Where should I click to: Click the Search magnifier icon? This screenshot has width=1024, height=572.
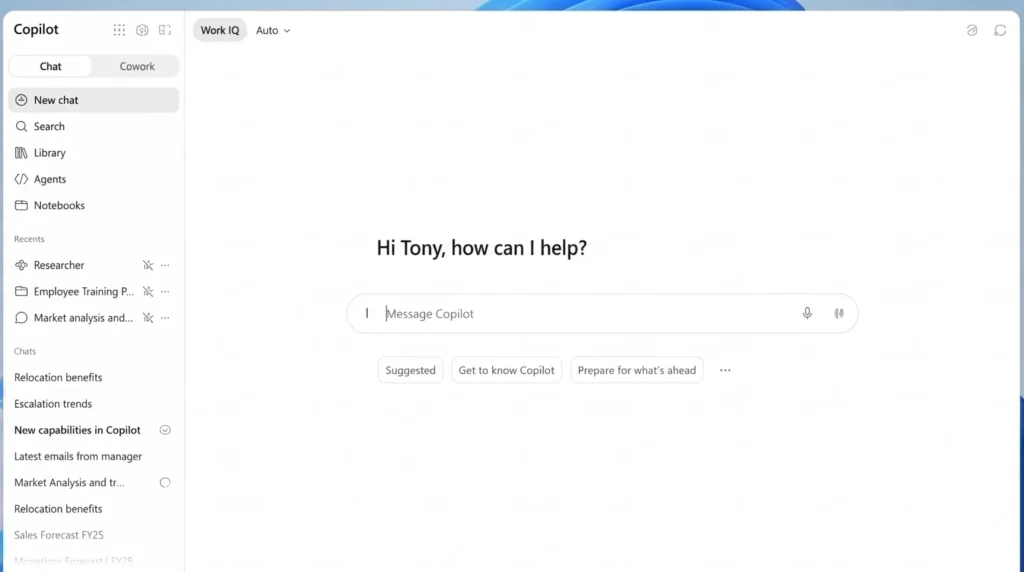click(x=21, y=126)
